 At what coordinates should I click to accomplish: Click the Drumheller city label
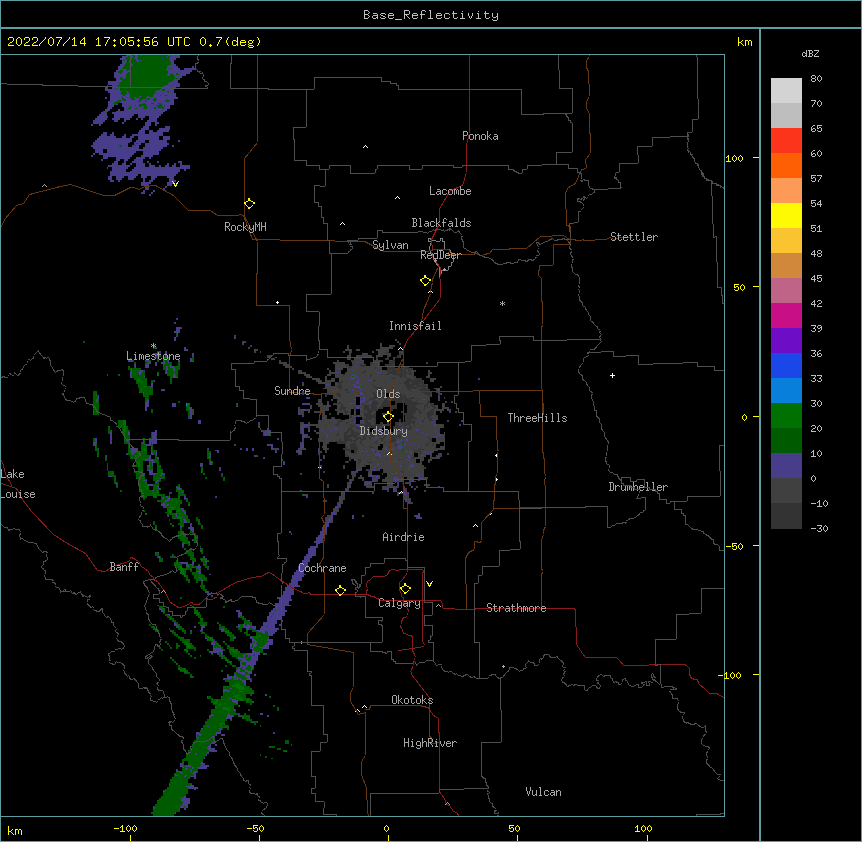[638, 487]
